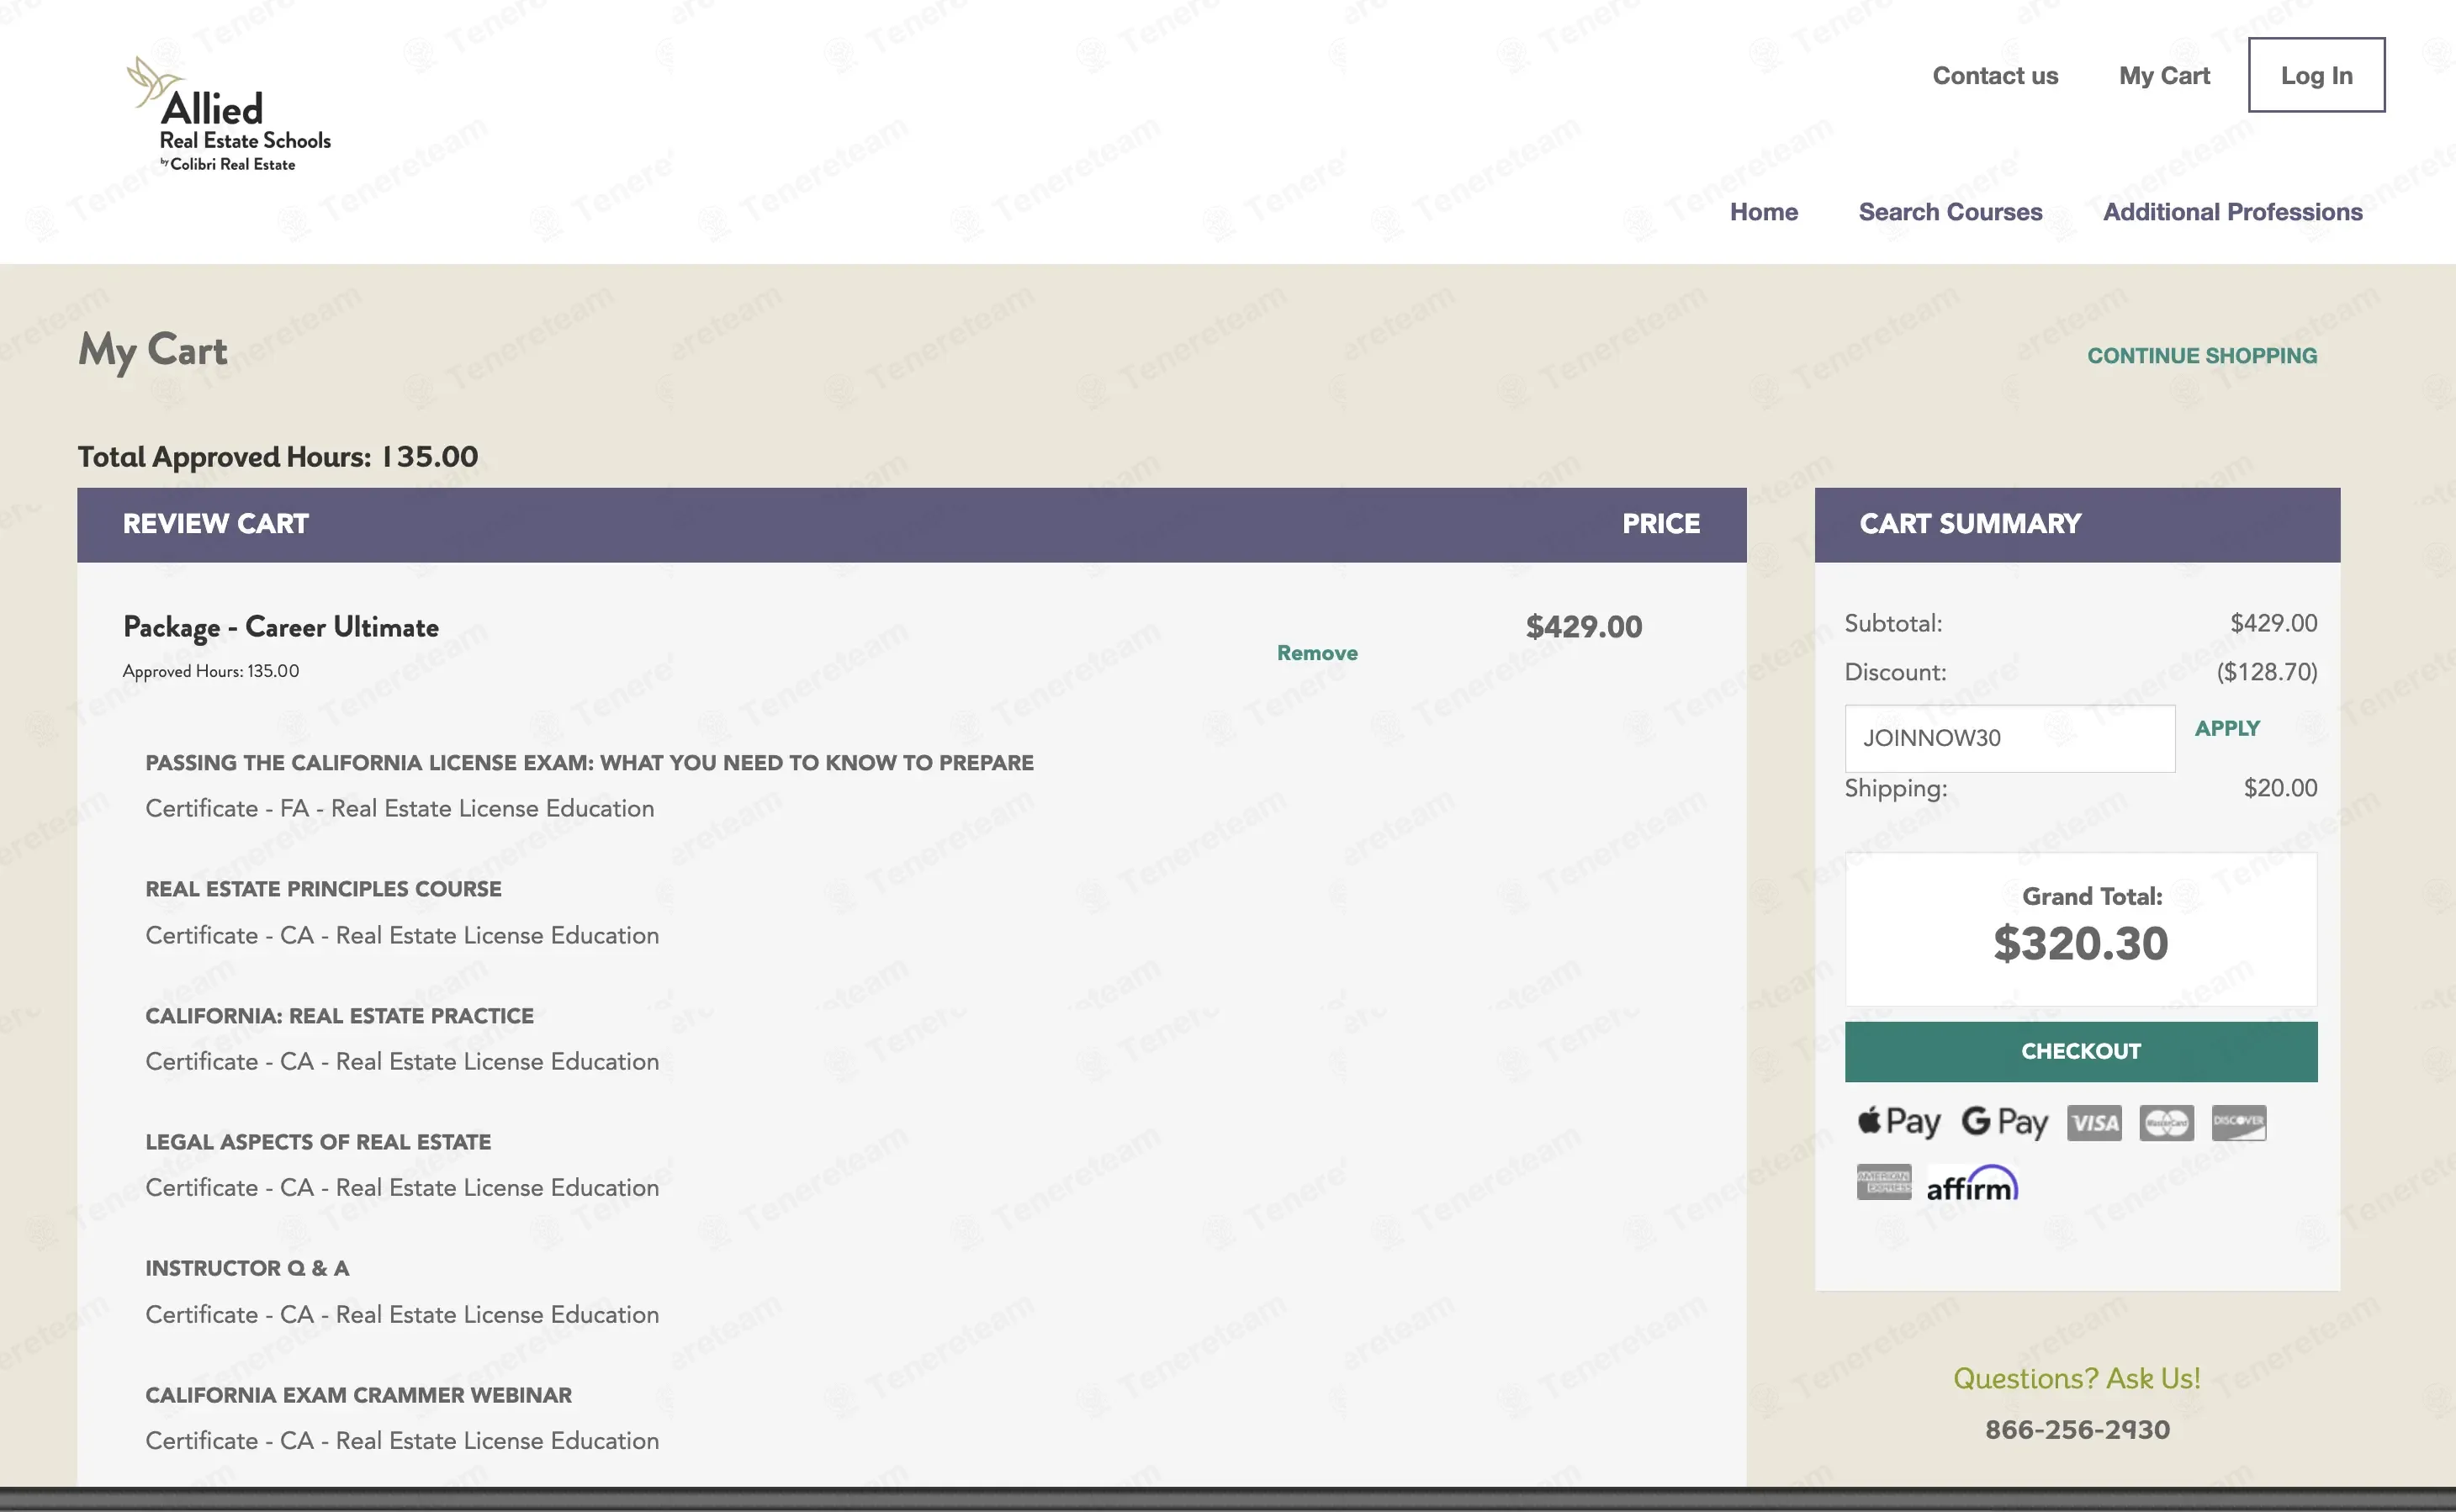Image resolution: width=2456 pixels, height=1512 pixels.
Task: Click the Apple Pay payment icon
Action: coord(1898,1122)
